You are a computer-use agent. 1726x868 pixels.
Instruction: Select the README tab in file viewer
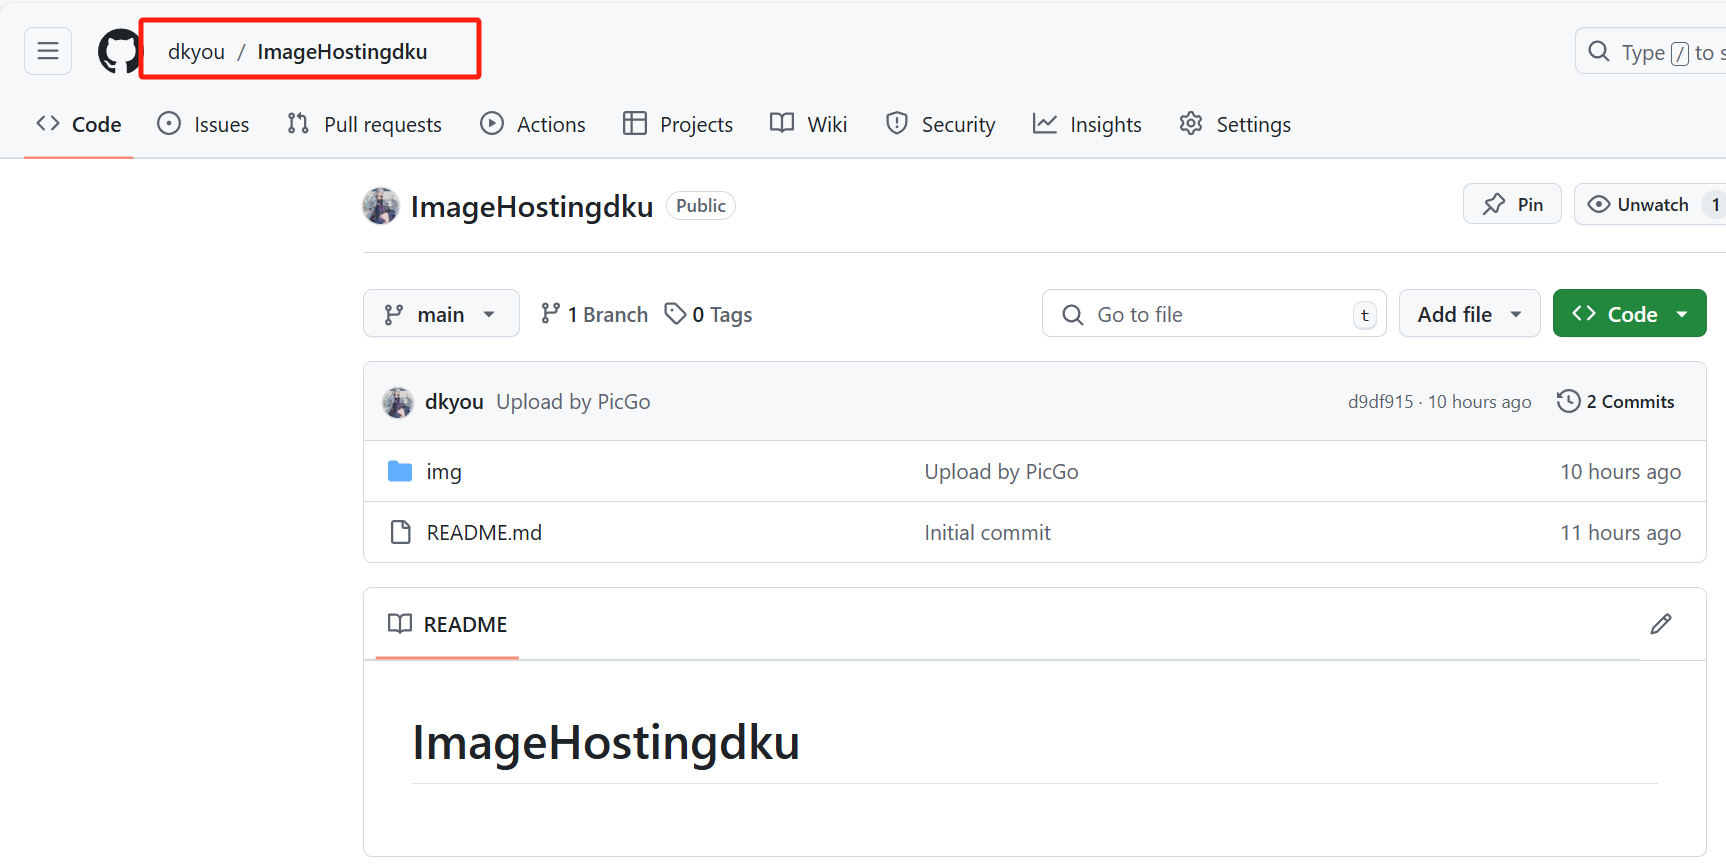pyautogui.click(x=448, y=624)
